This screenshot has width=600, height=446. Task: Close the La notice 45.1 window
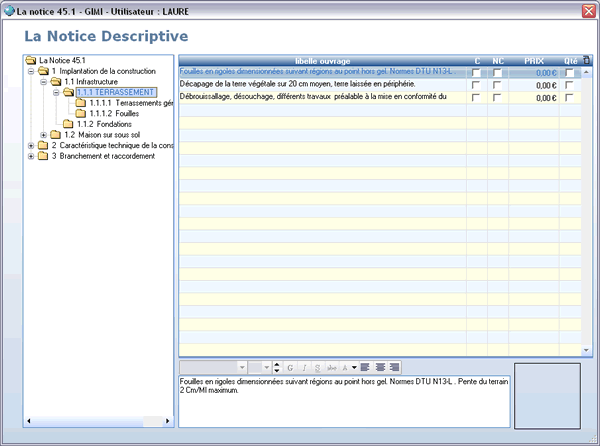[589, 11]
